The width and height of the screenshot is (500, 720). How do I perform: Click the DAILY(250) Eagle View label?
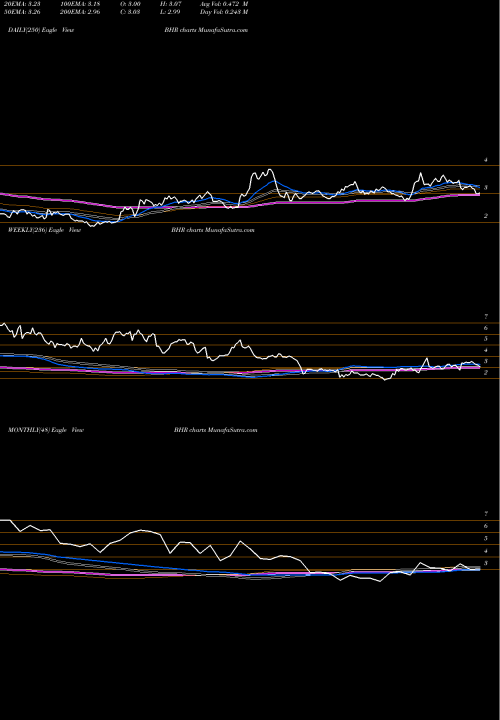(x=41, y=30)
